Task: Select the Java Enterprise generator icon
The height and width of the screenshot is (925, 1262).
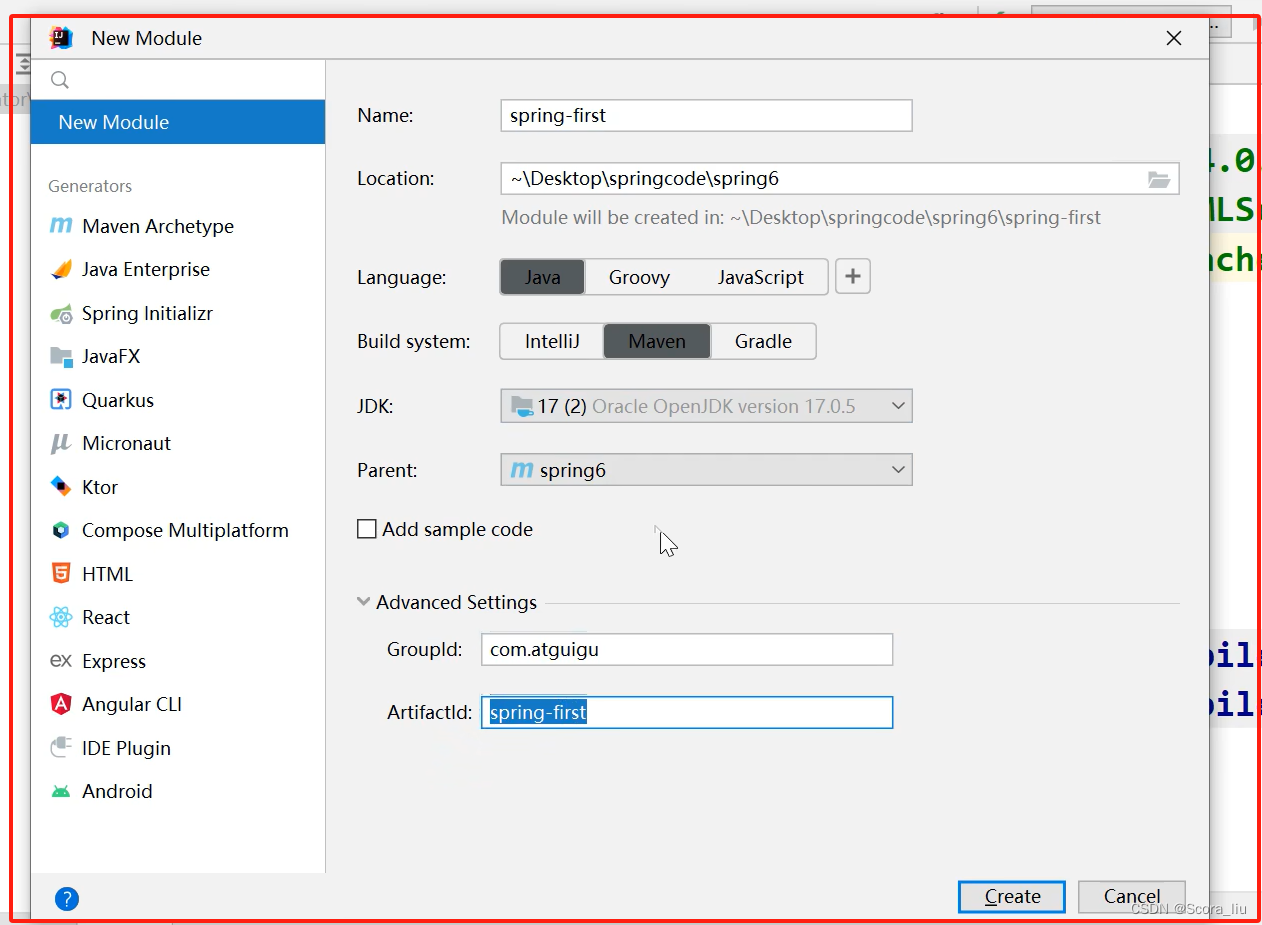Action: click(x=61, y=269)
